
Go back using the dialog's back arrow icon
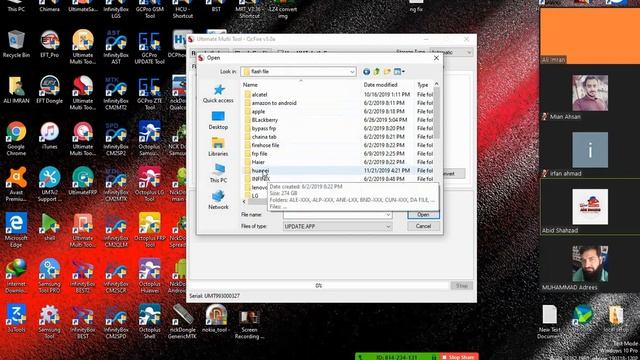(366, 72)
